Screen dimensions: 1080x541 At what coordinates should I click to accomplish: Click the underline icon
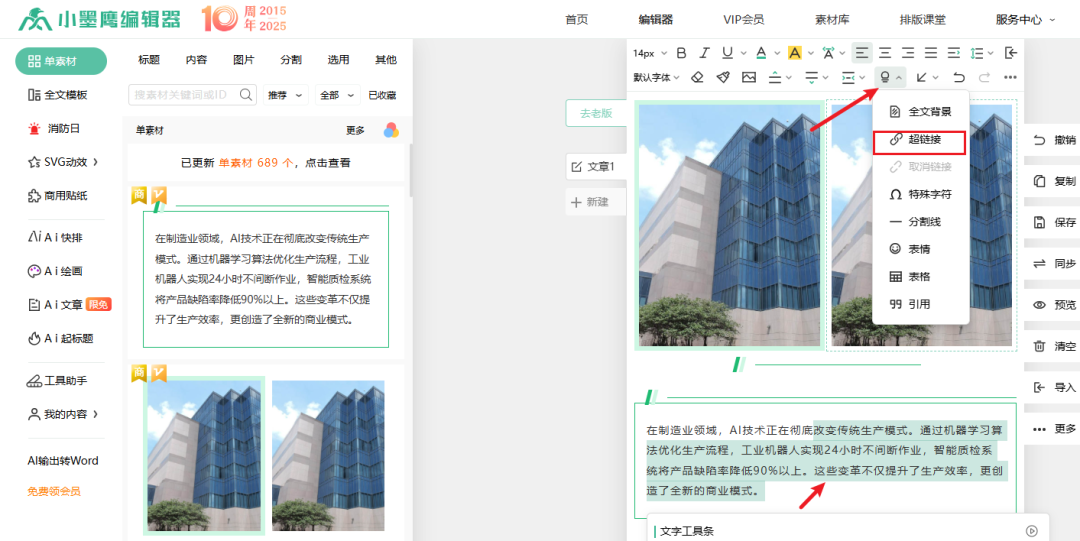[727, 52]
